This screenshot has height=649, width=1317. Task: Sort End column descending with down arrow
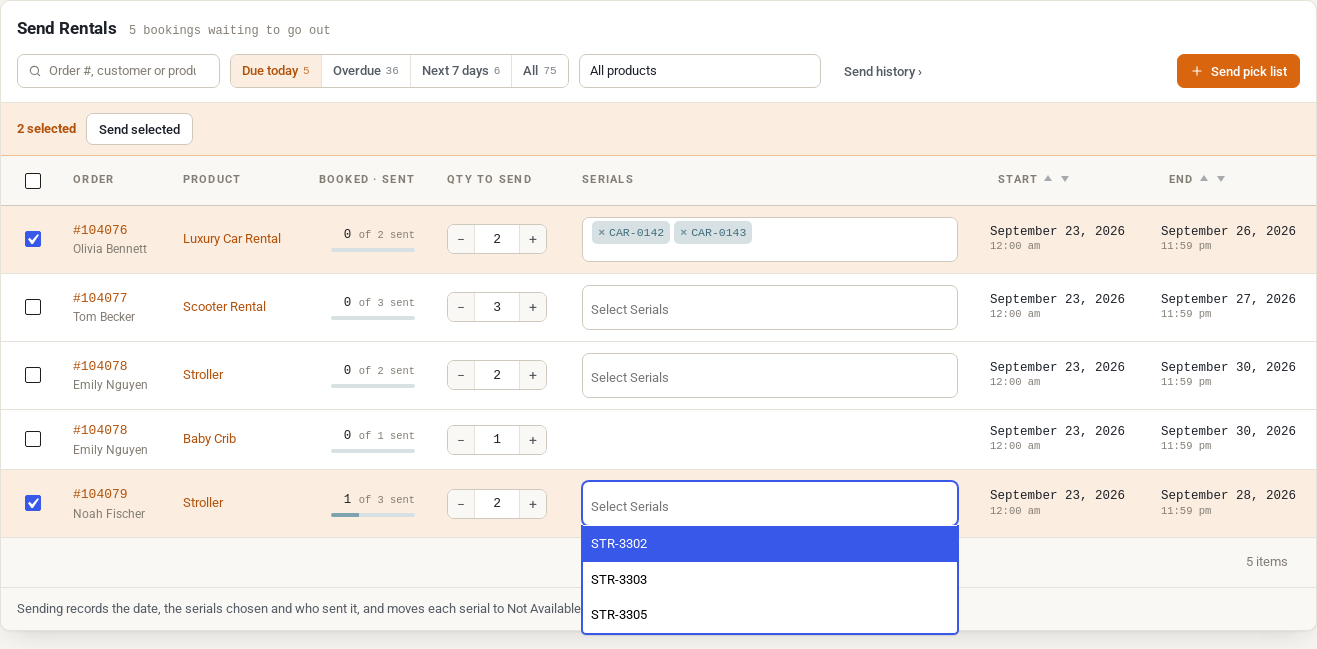tap(1221, 179)
